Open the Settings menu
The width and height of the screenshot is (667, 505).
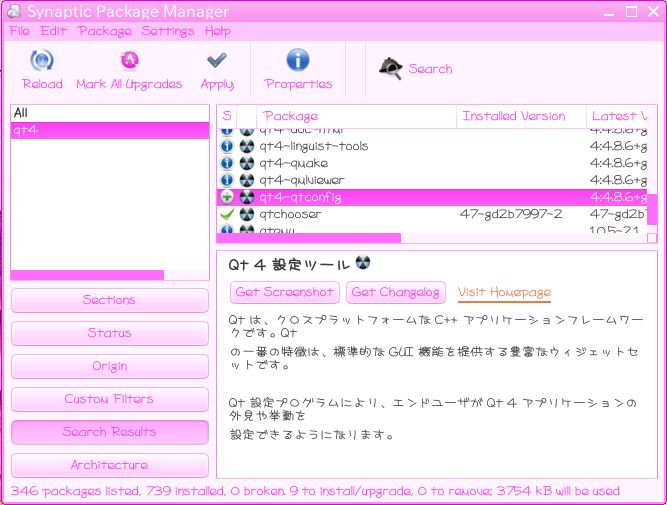point(168,31)
